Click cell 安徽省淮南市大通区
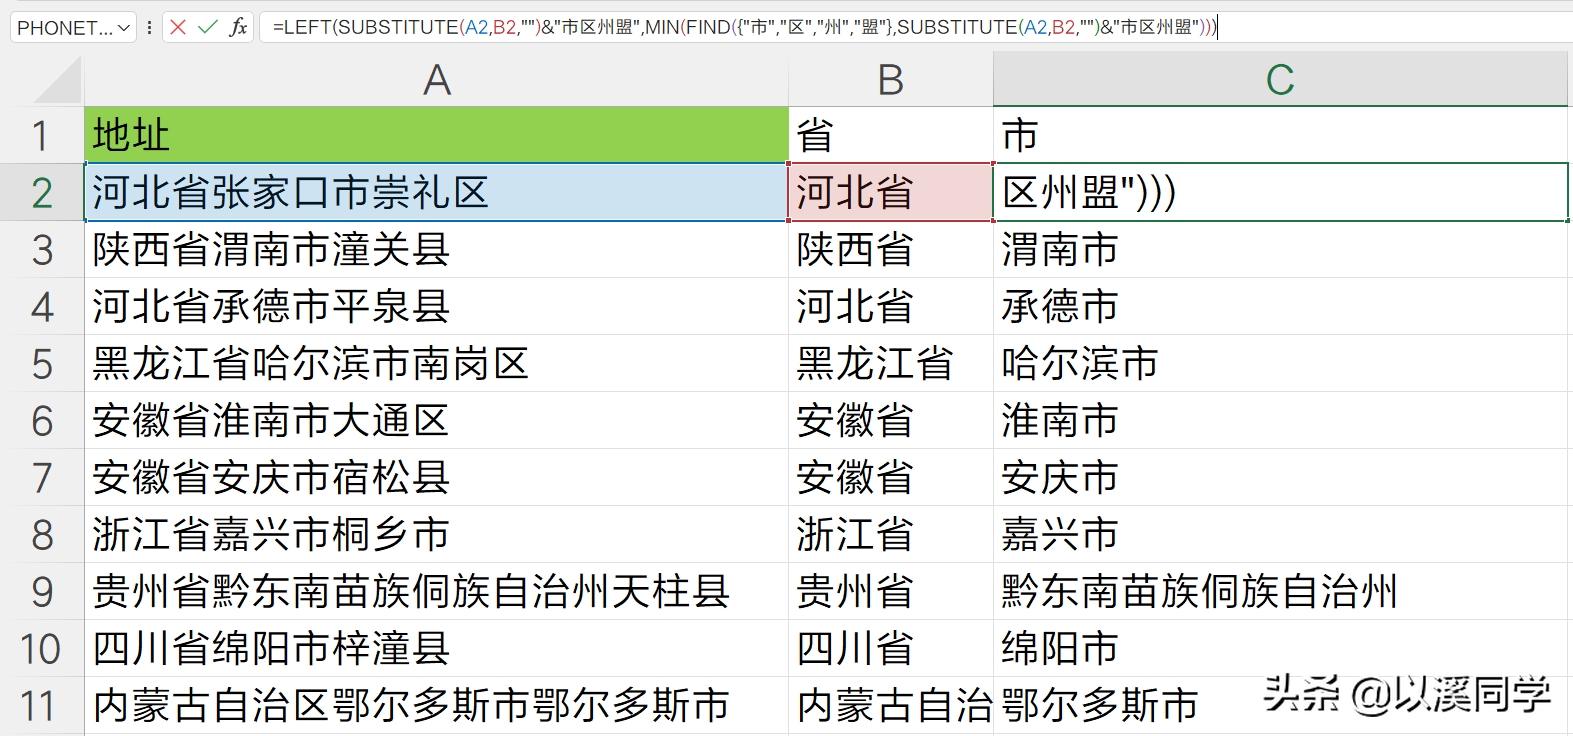This screenshot has height=736, width=1573. 437,420
